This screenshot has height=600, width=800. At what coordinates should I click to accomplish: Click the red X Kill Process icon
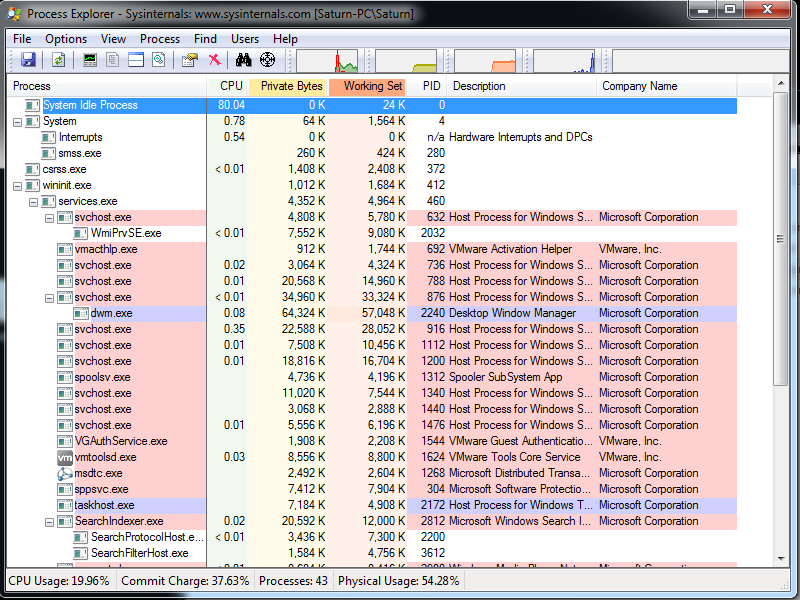coord(214,60)
